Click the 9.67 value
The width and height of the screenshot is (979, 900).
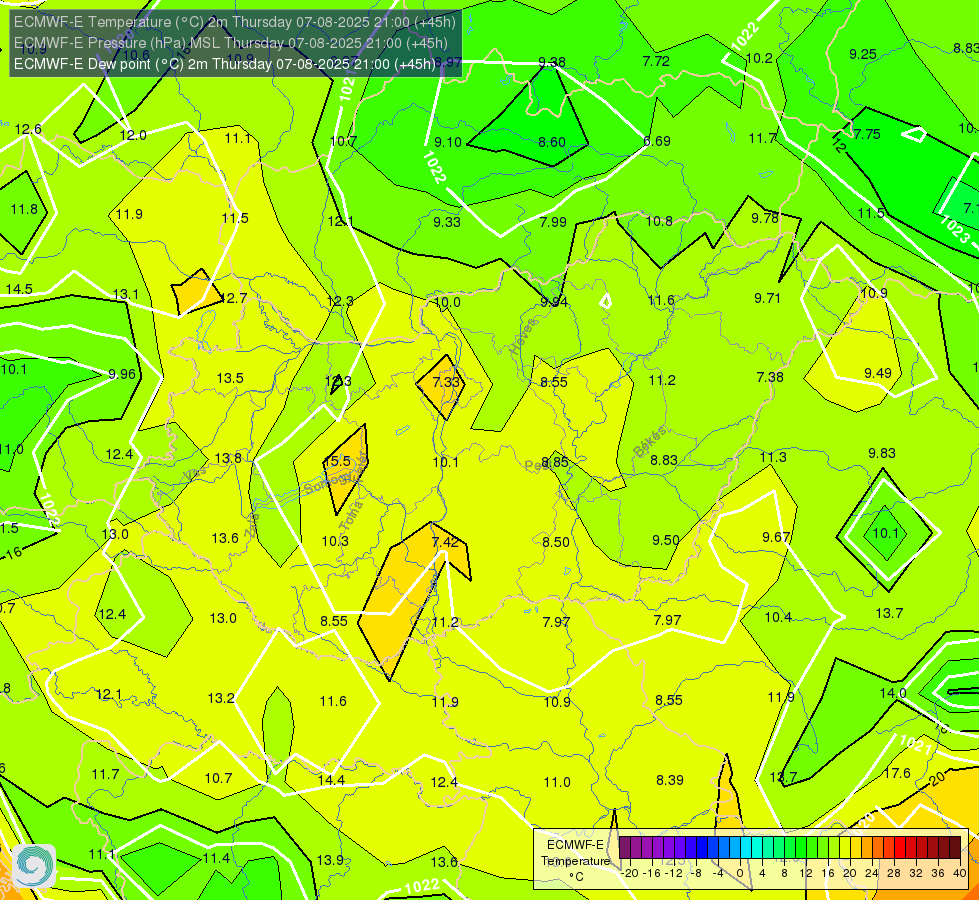[776, 537]
